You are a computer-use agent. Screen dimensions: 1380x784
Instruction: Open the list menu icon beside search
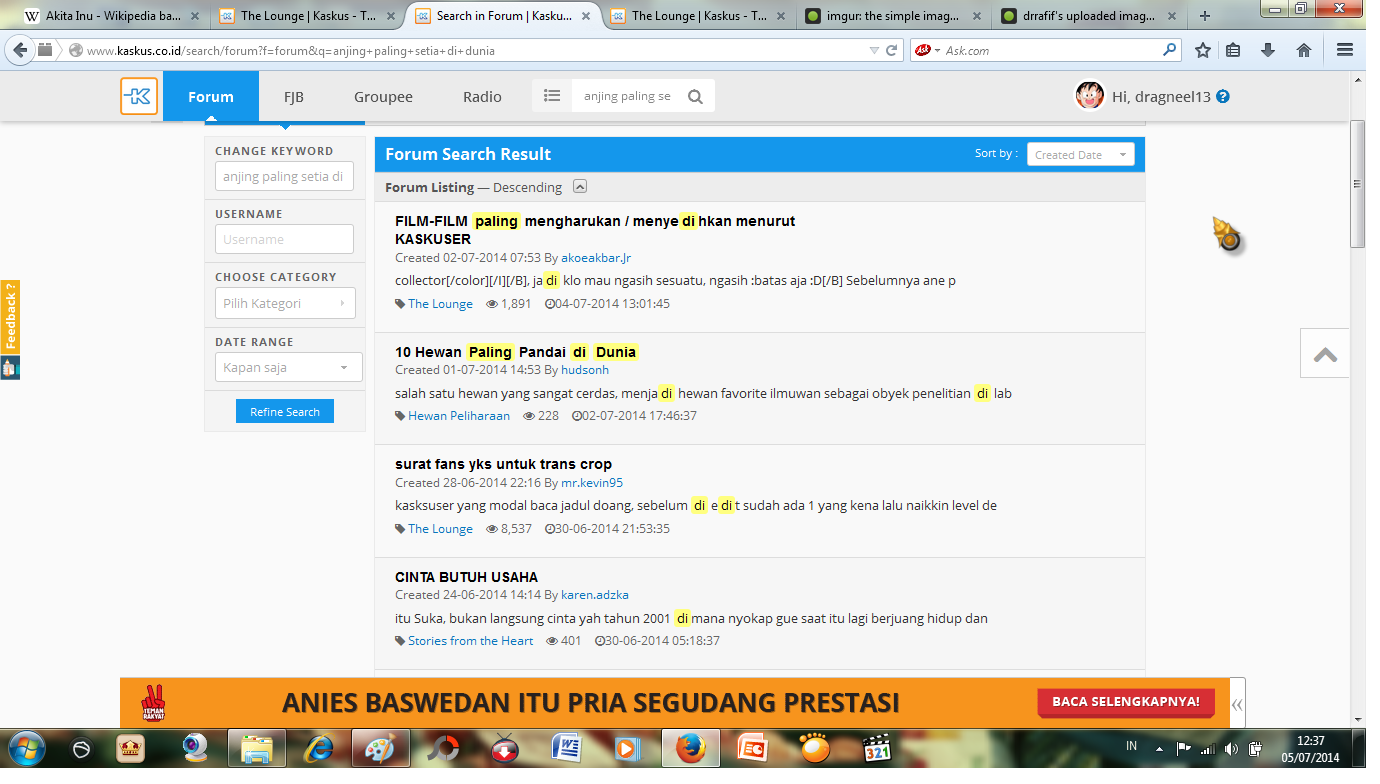(552, 96)
